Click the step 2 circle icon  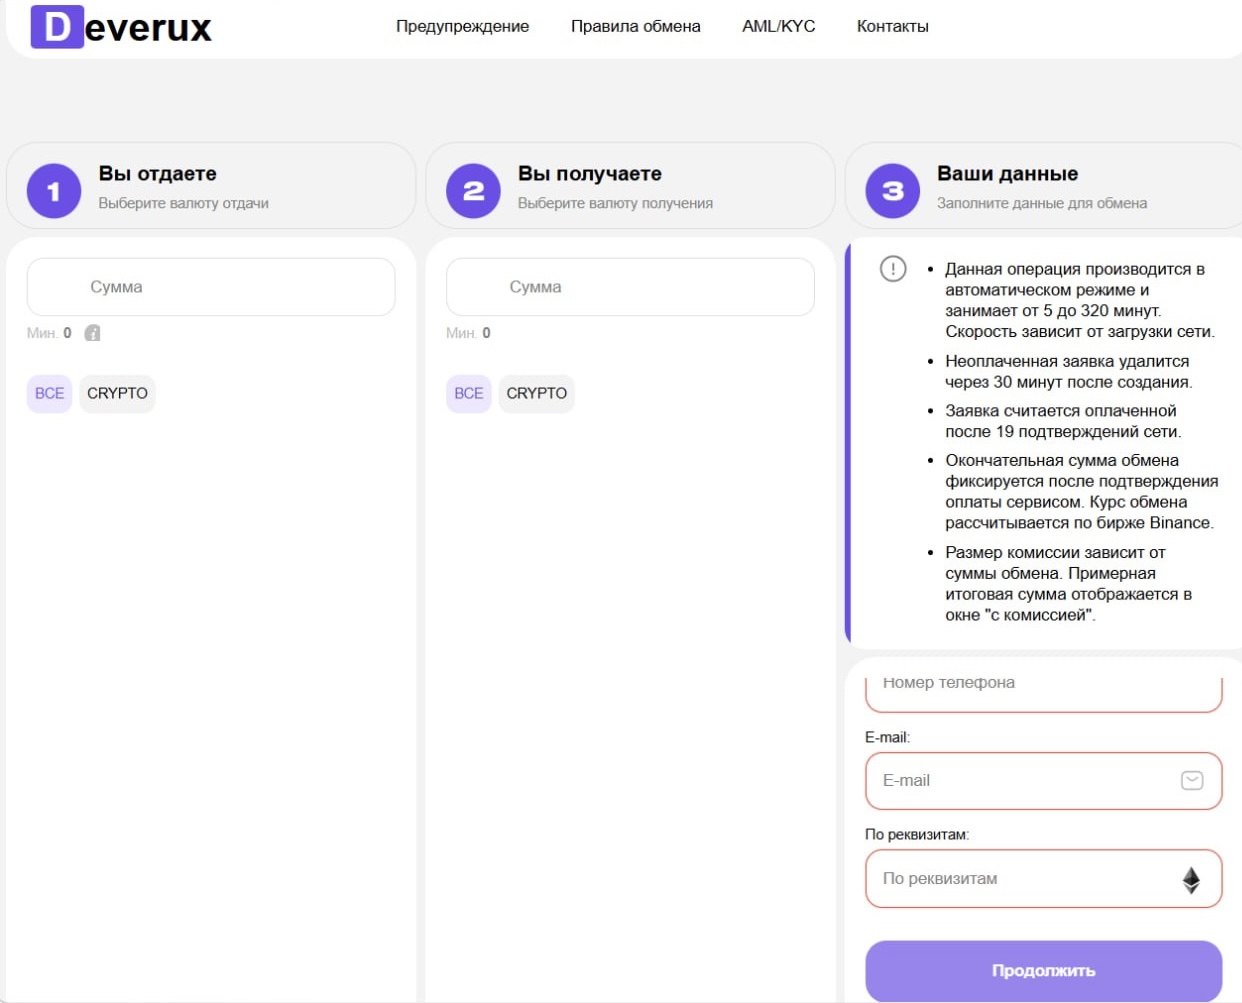coord(473,190)
